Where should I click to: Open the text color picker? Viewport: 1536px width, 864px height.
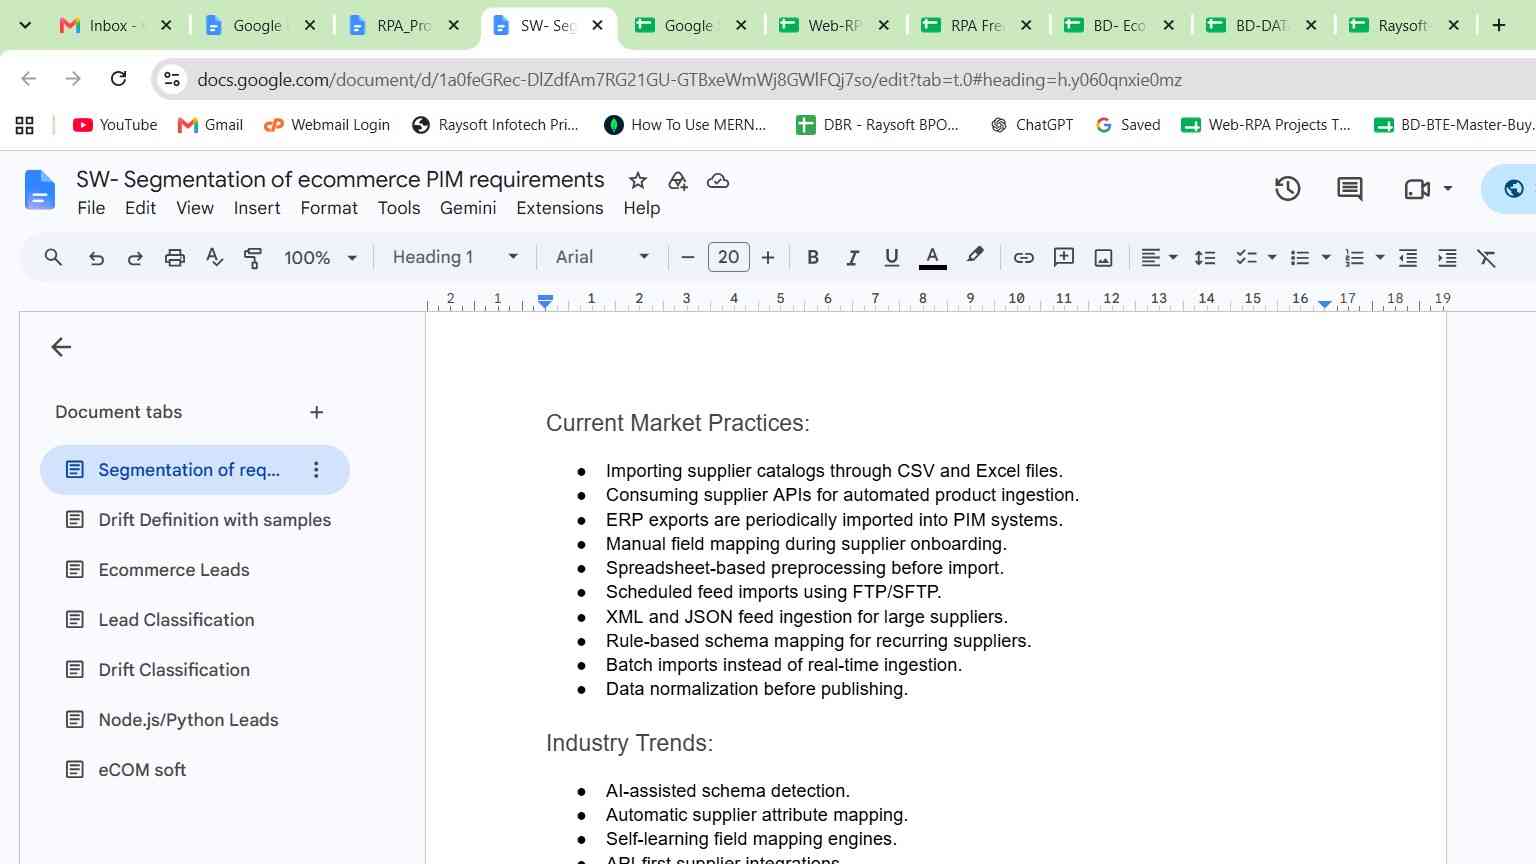click(932, 258)
